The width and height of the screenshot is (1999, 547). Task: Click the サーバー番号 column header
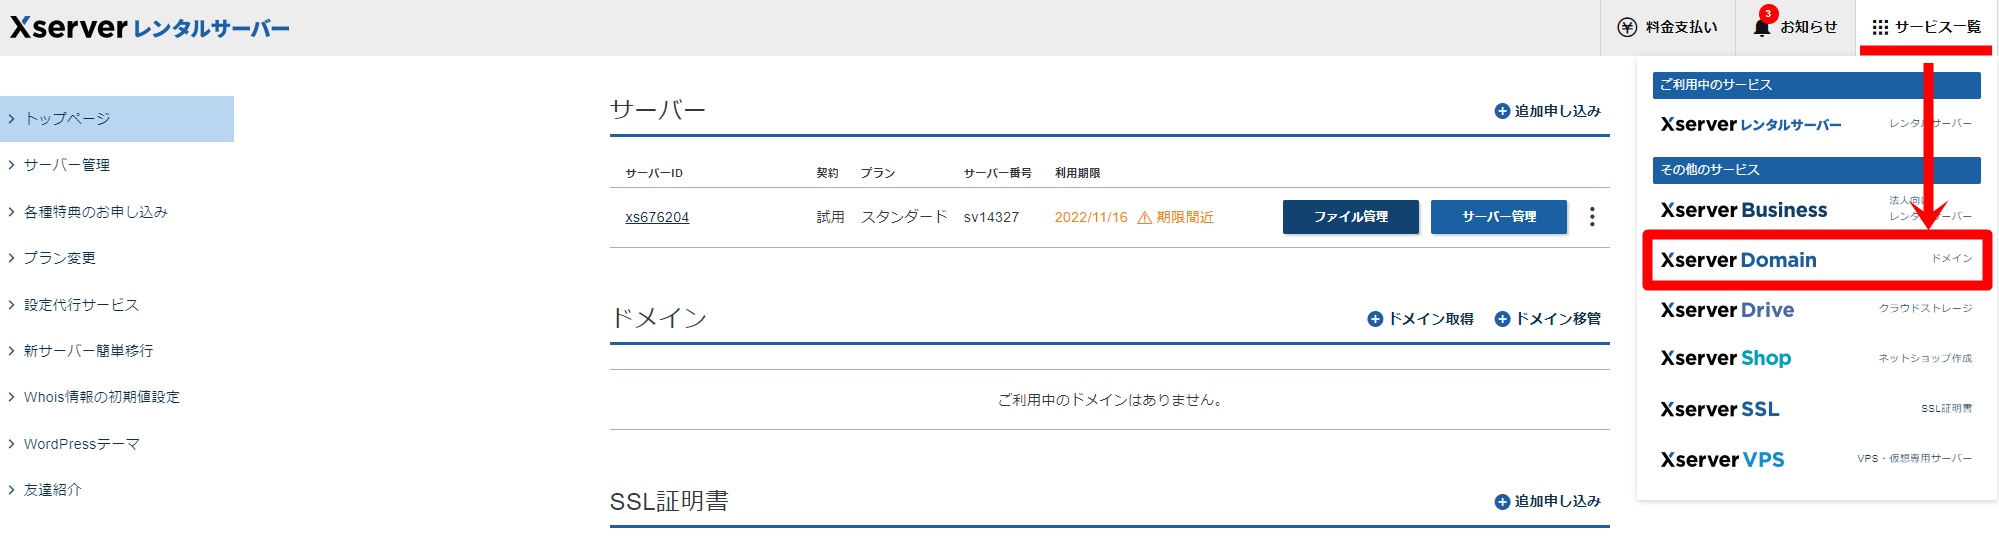997,173
